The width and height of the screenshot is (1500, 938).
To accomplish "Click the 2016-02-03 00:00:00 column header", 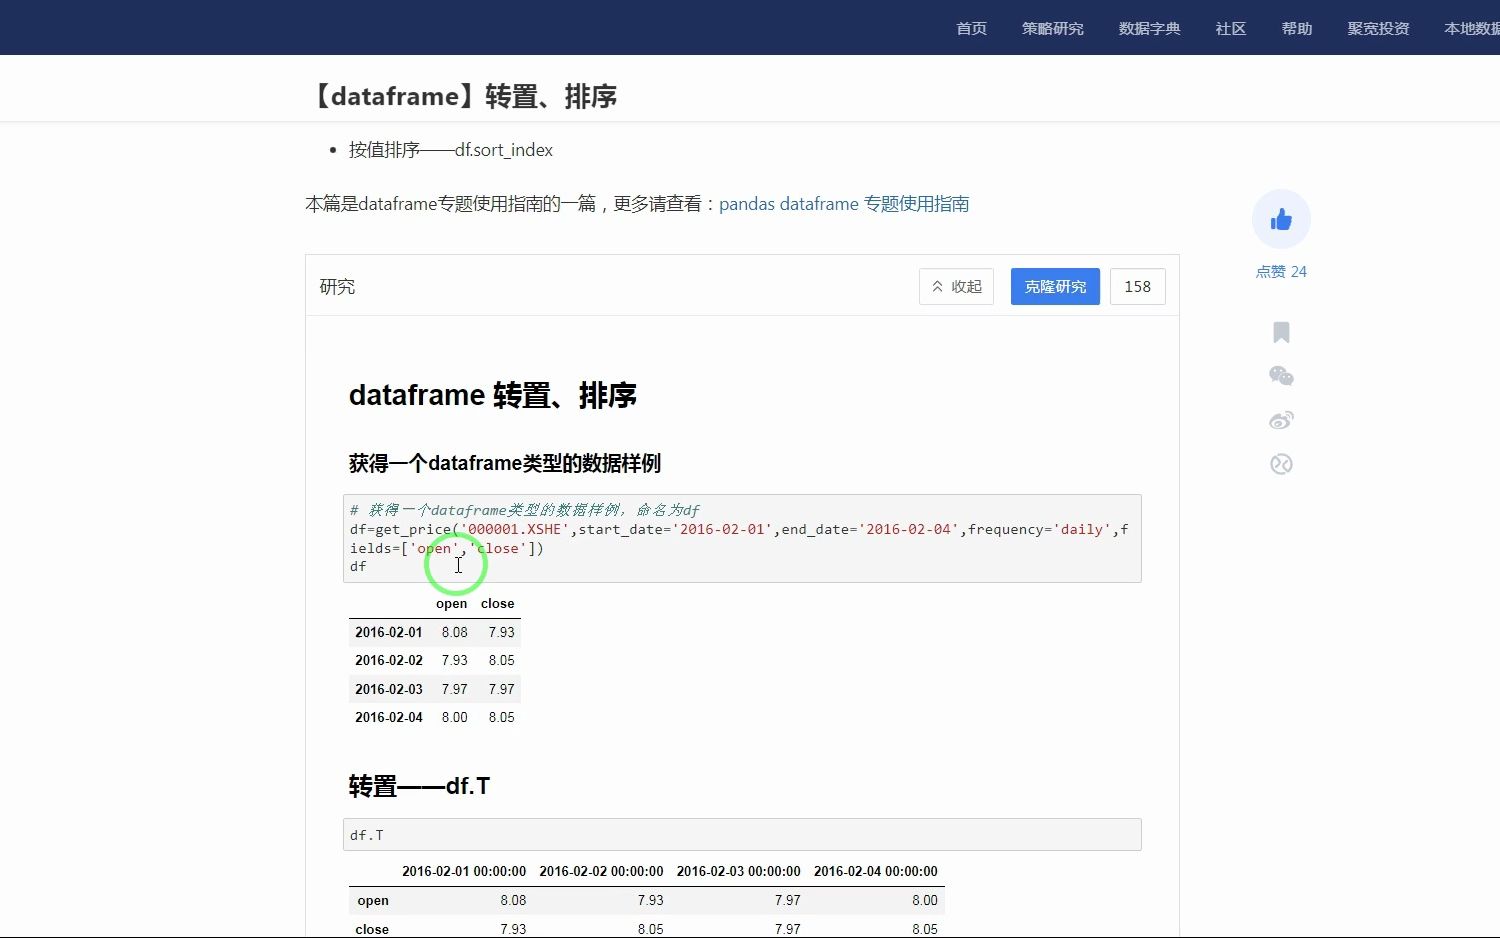I will [x=738, y=871].
